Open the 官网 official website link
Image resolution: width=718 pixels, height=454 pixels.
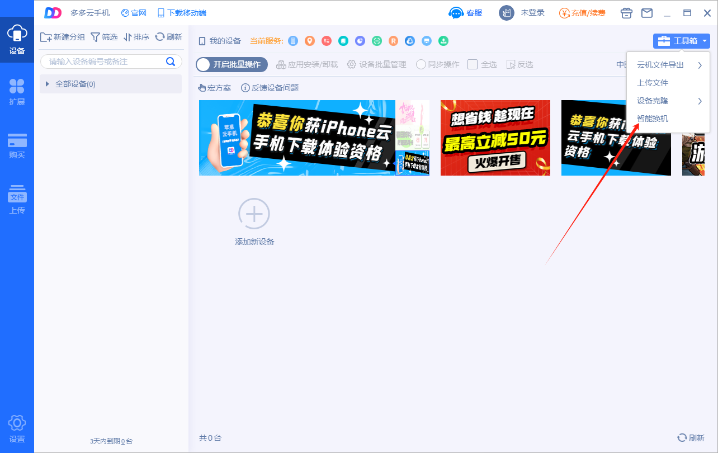point(133,13)
